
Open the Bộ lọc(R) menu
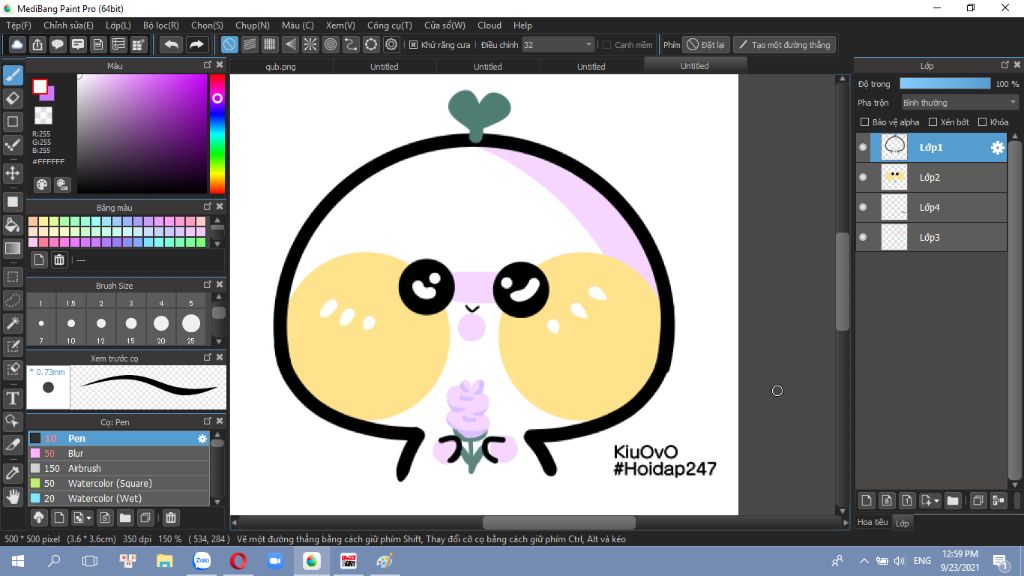161,25
